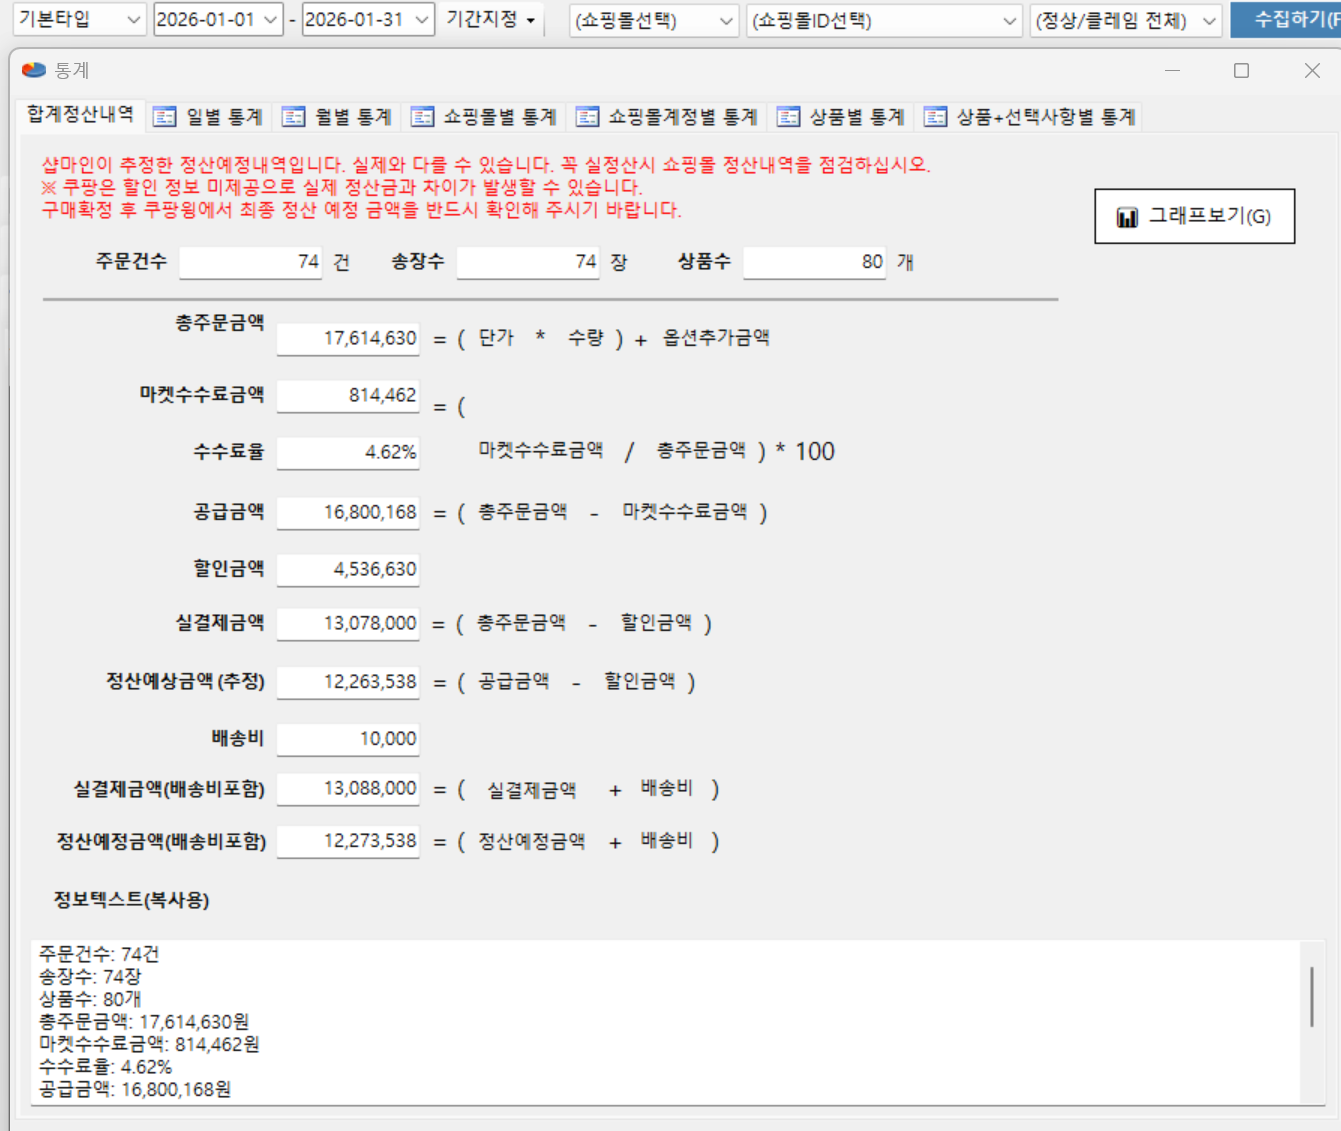Click the table icon beside 상품+선택사항별 통계
The image size is (1341, 1131).
(x=935, y=117)
